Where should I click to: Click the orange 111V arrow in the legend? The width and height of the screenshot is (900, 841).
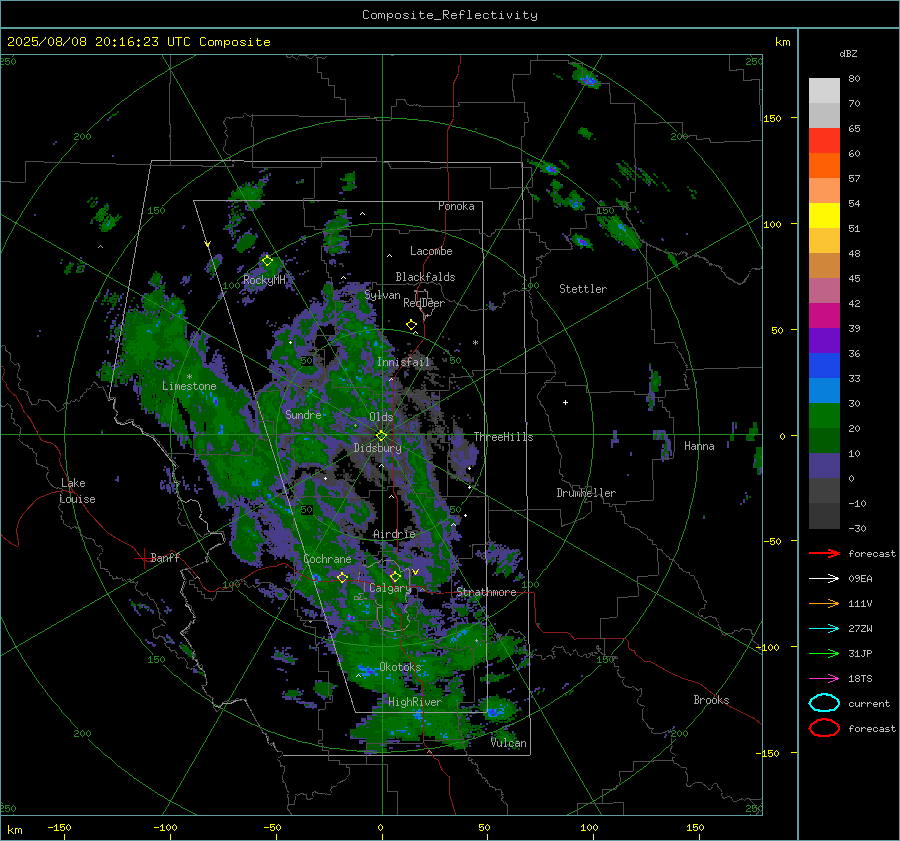(x=824, y=603)
